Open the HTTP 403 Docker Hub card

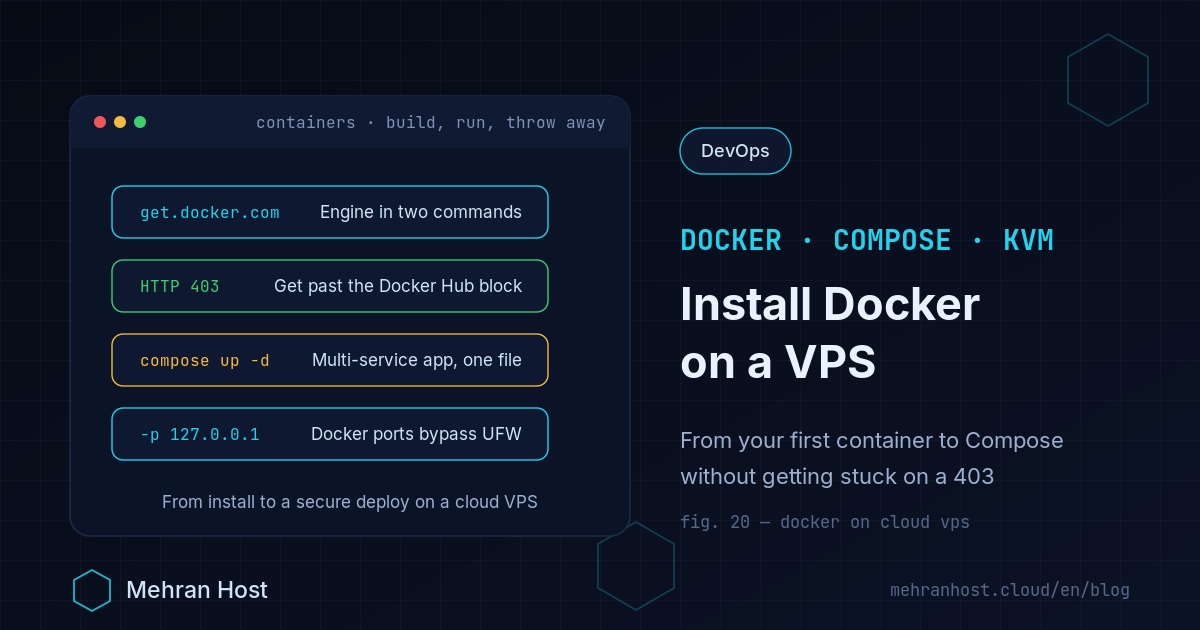(x=330, y=286)
